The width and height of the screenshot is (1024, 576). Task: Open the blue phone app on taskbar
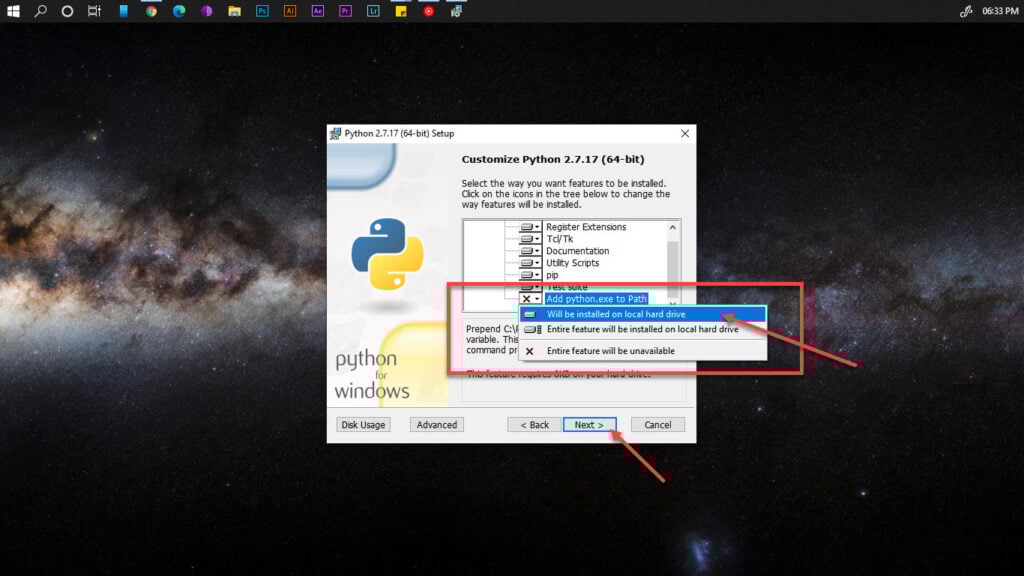123,11
